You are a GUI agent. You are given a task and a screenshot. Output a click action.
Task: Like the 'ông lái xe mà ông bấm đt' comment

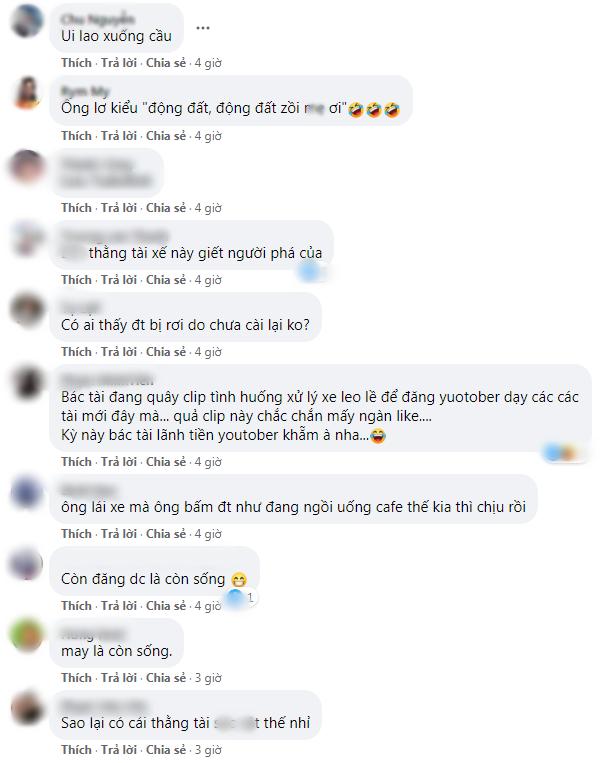(x=76, y=534)
